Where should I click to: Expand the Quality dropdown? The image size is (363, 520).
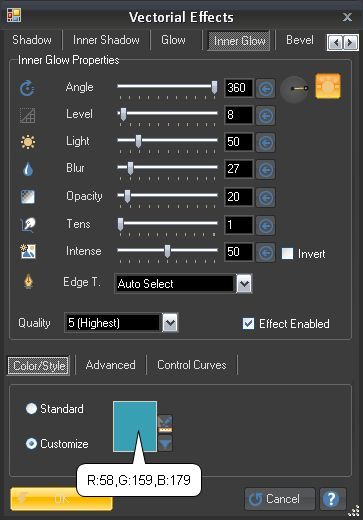(170, 323)
